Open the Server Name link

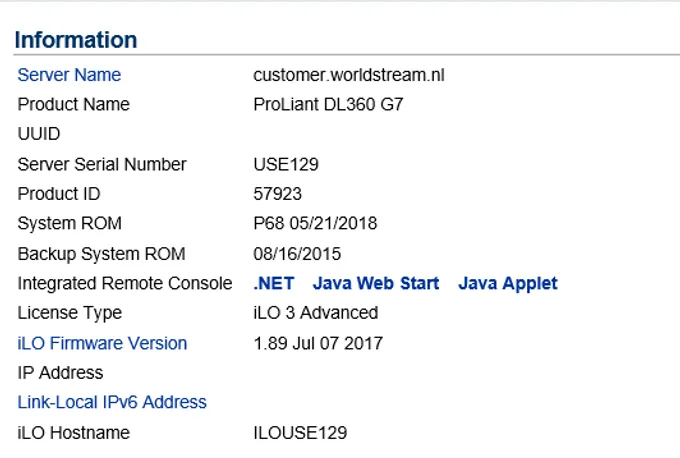69,75
